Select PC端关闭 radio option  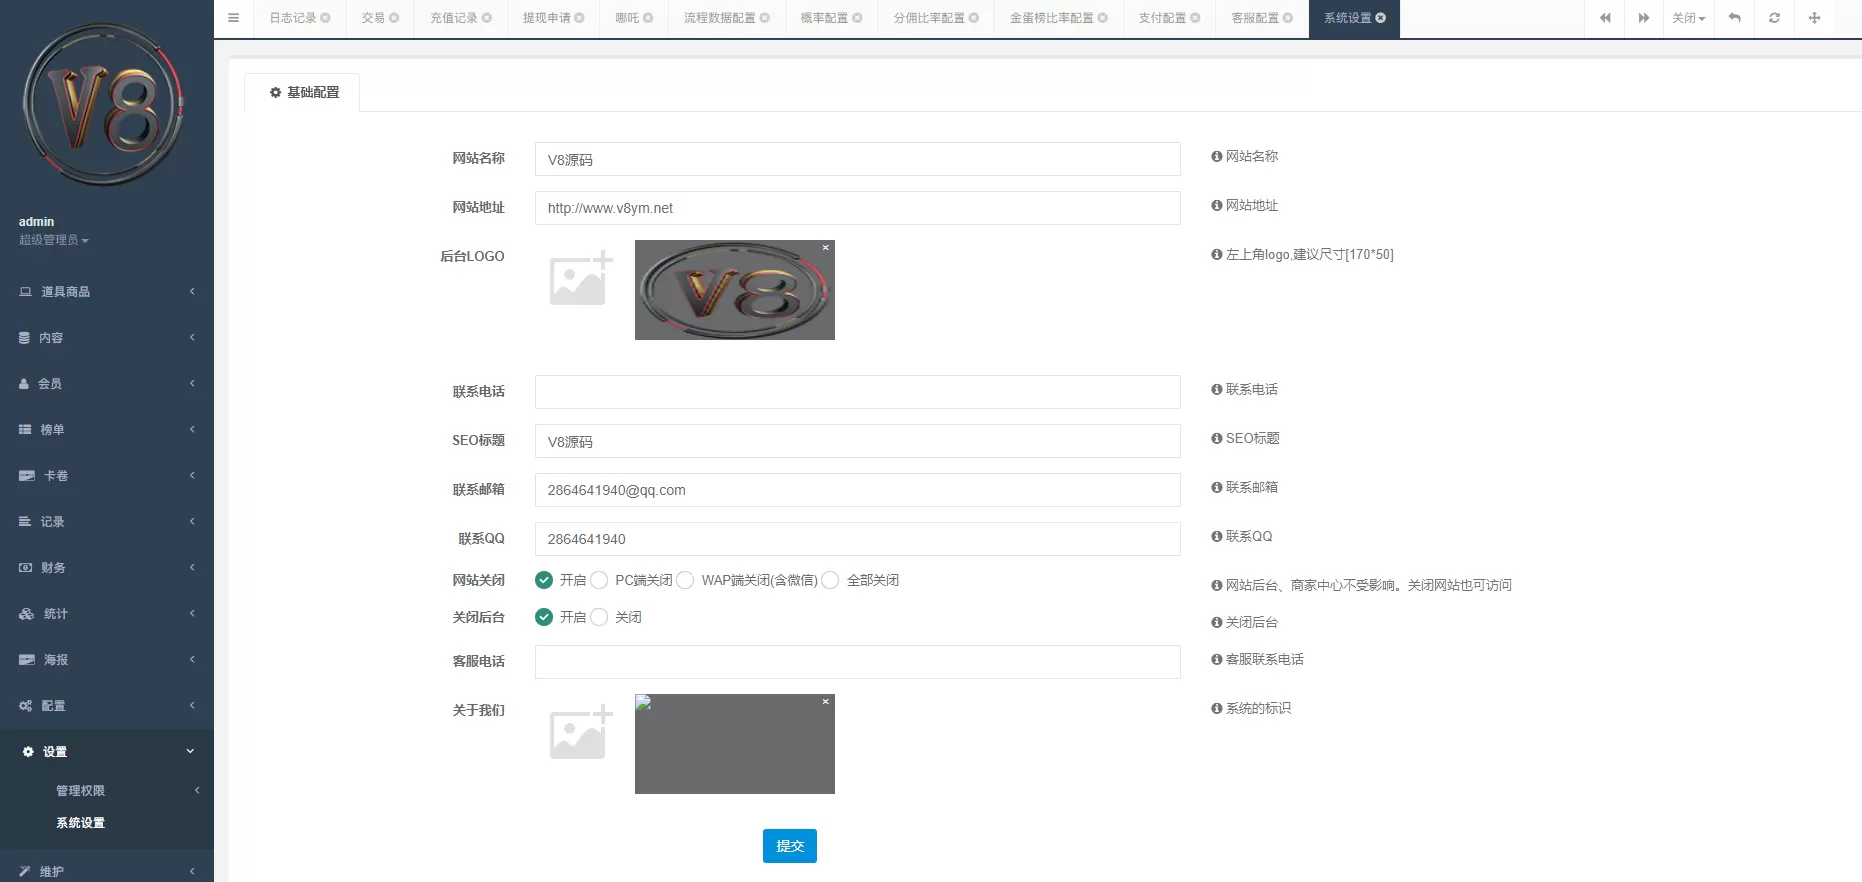[599, 580]
